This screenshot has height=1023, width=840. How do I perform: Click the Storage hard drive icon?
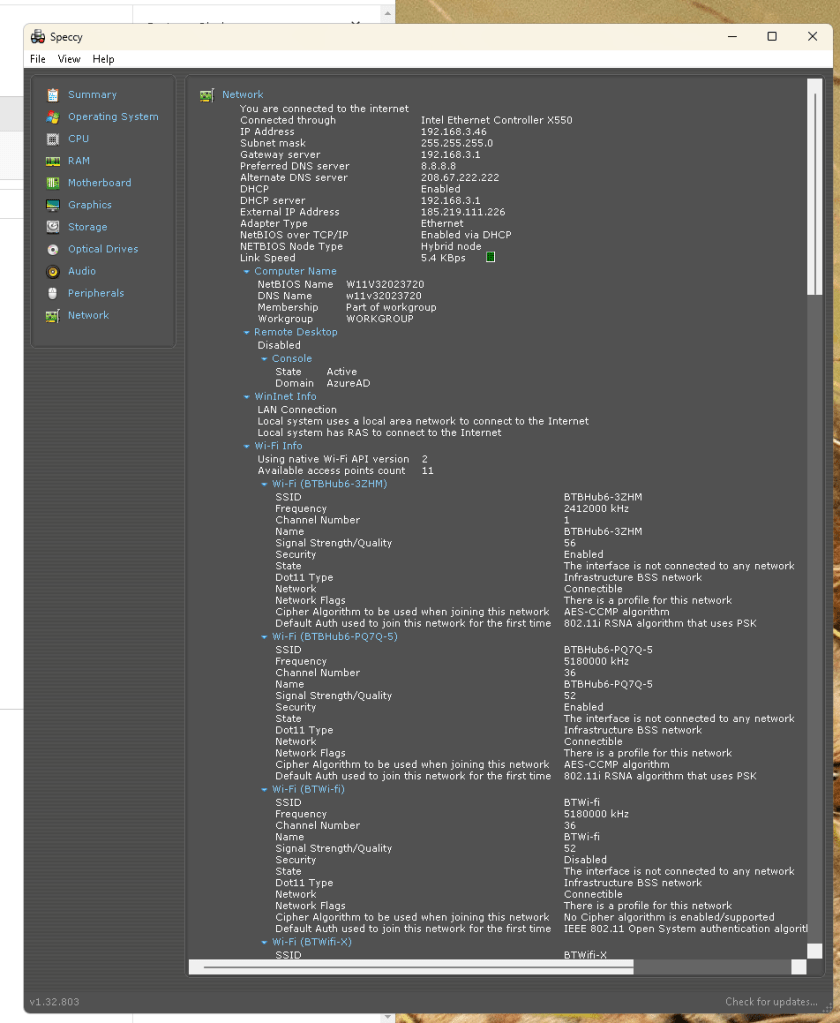click(x=53, y=227)
